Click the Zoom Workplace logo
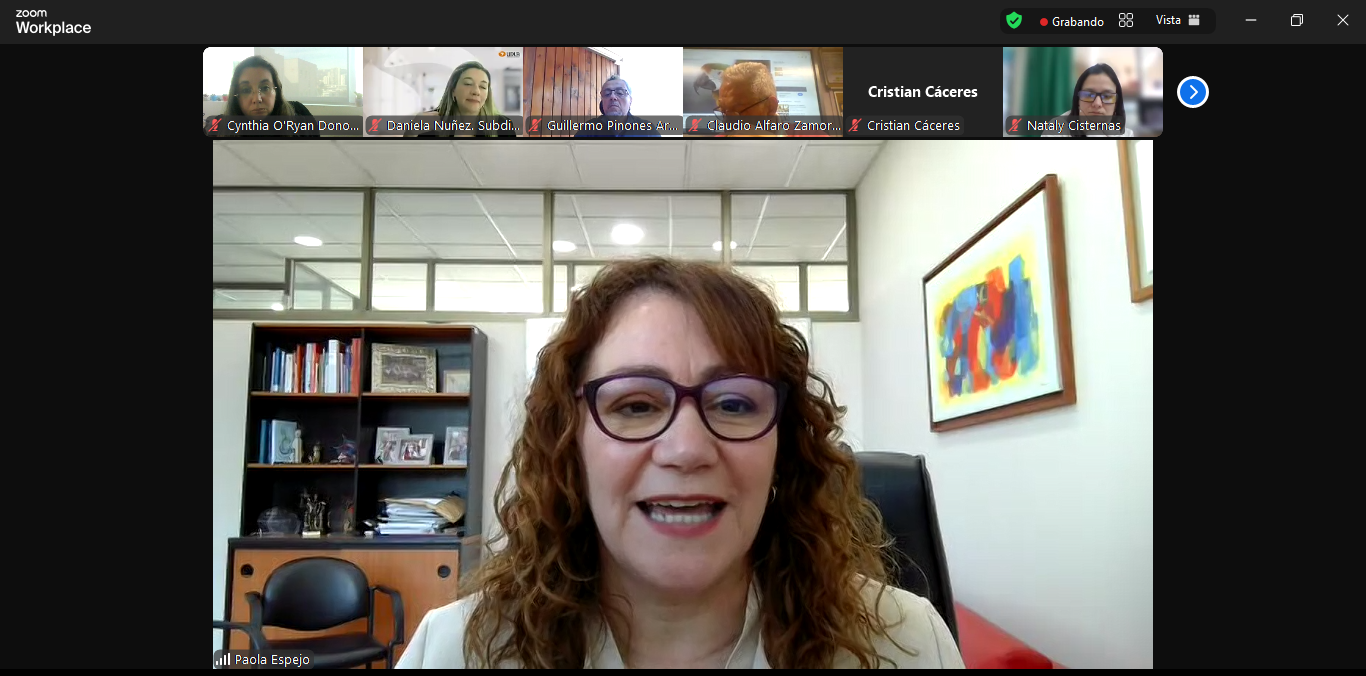Screen dimensions: 1366x676 [53, 22]
